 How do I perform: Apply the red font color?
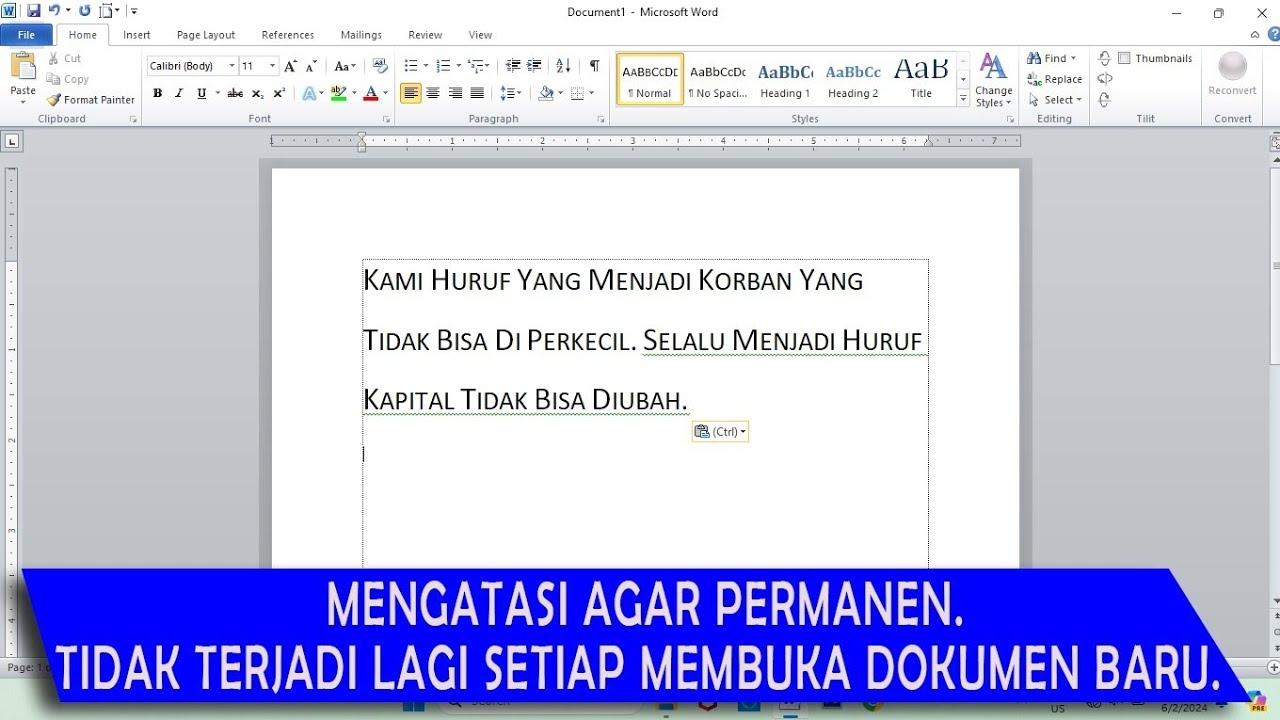370,93
